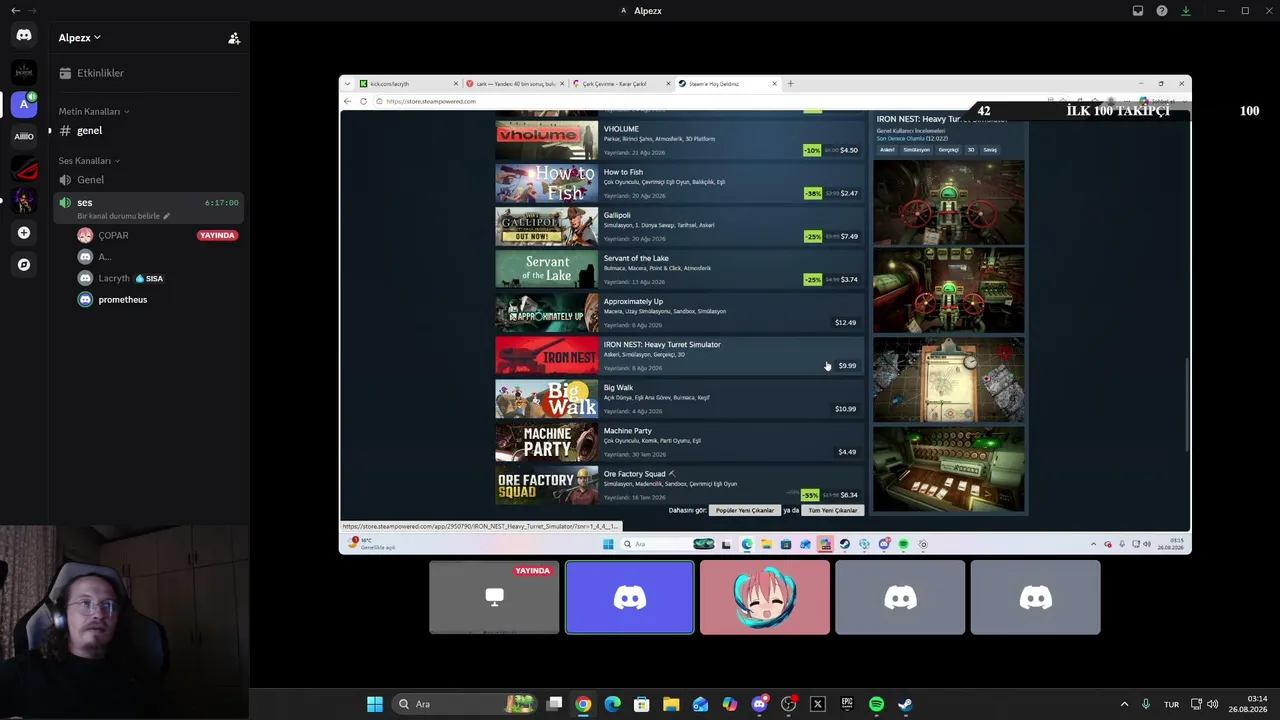1280x720 pixels.
Task: Open Discord inbox icon in title bar
Action: click(1138, 11)
